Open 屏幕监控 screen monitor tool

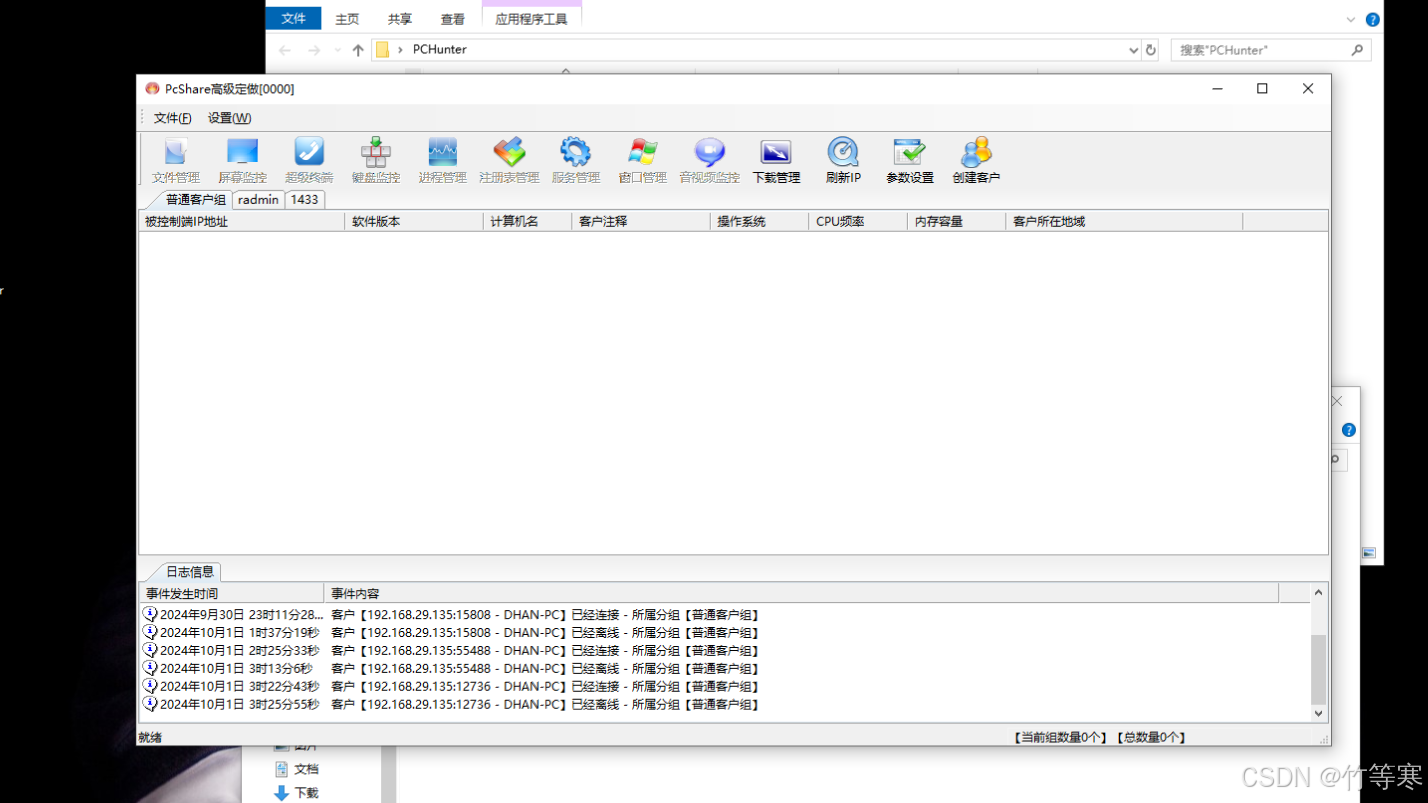[242, 161]
